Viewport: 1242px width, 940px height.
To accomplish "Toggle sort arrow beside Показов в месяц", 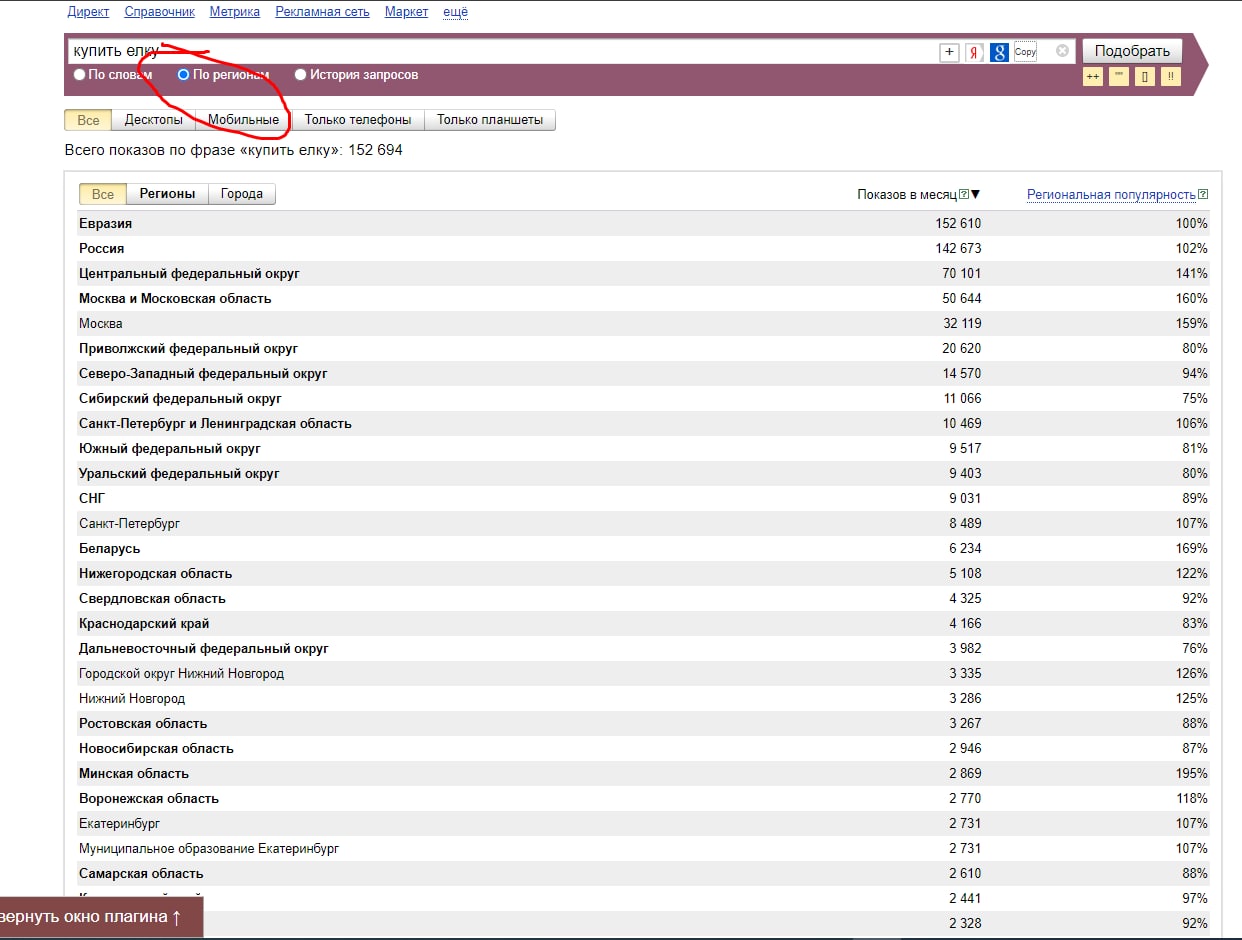I will [x=976, y=194].
